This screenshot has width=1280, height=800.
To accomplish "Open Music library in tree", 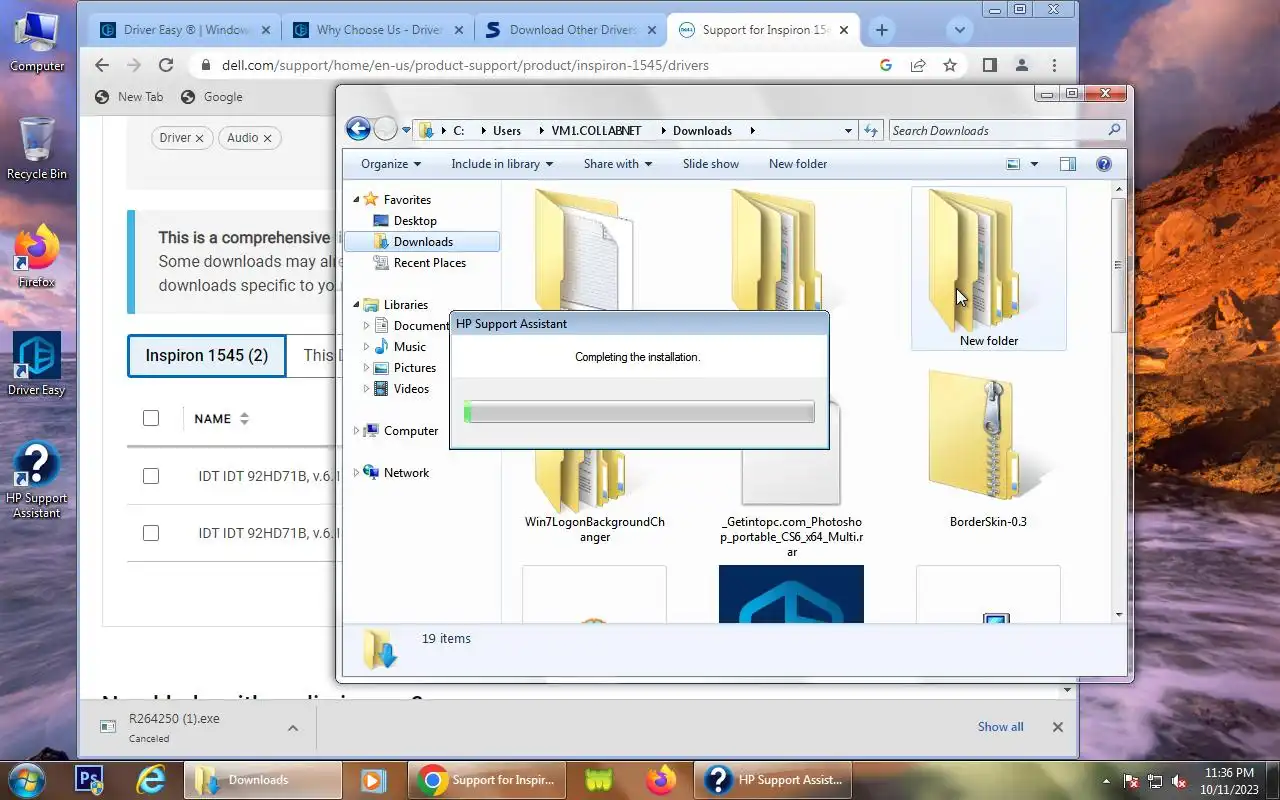I will [410, 347].
